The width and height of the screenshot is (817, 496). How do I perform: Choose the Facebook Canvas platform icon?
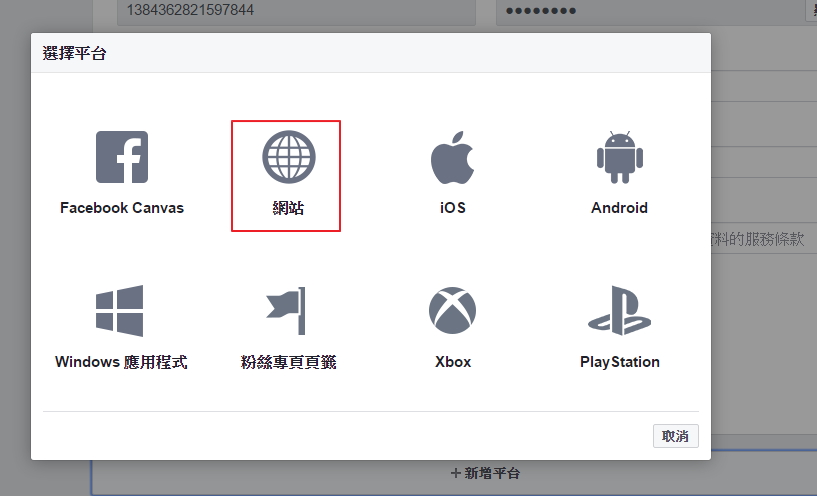click(122, 157)
